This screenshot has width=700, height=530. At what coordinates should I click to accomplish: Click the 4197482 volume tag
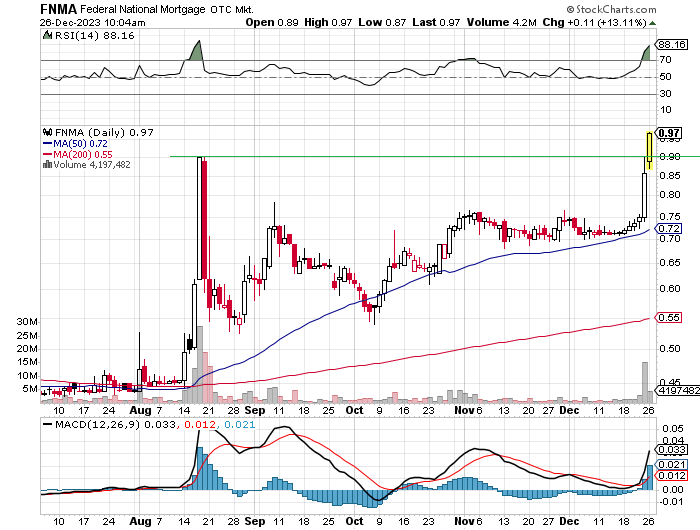tap(677, 391)
